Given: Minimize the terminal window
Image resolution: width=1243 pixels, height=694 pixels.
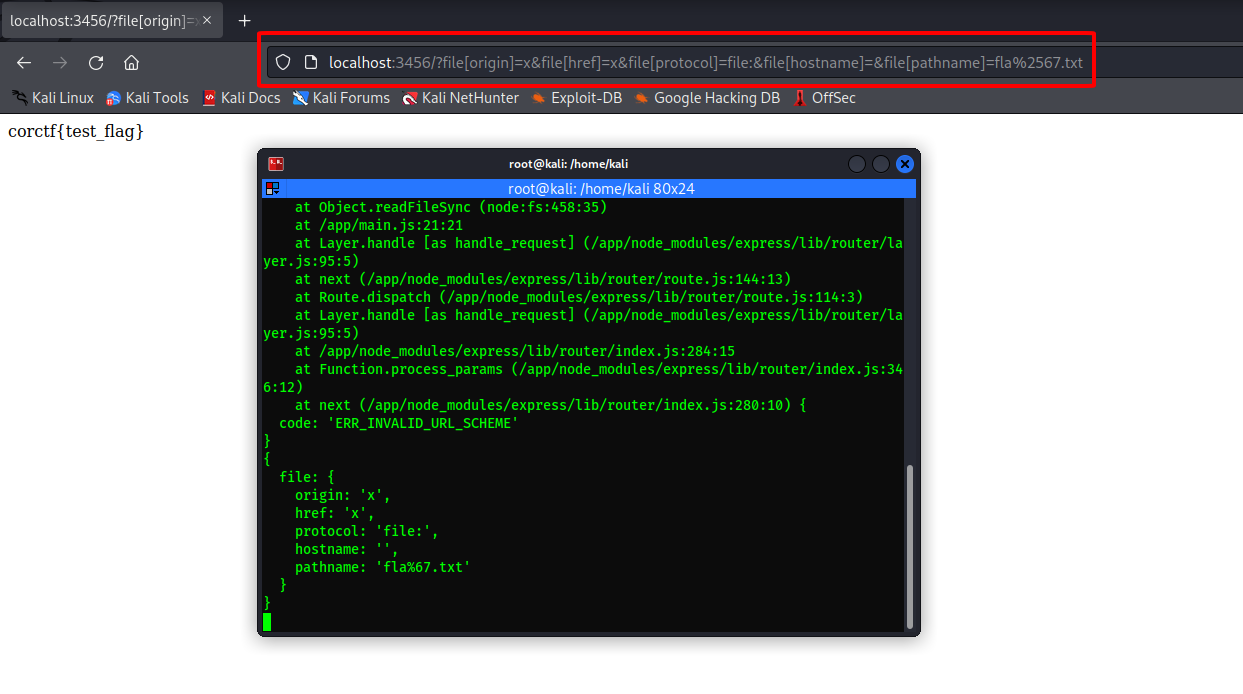Looking at the screenshot, I should coord(857,164).
